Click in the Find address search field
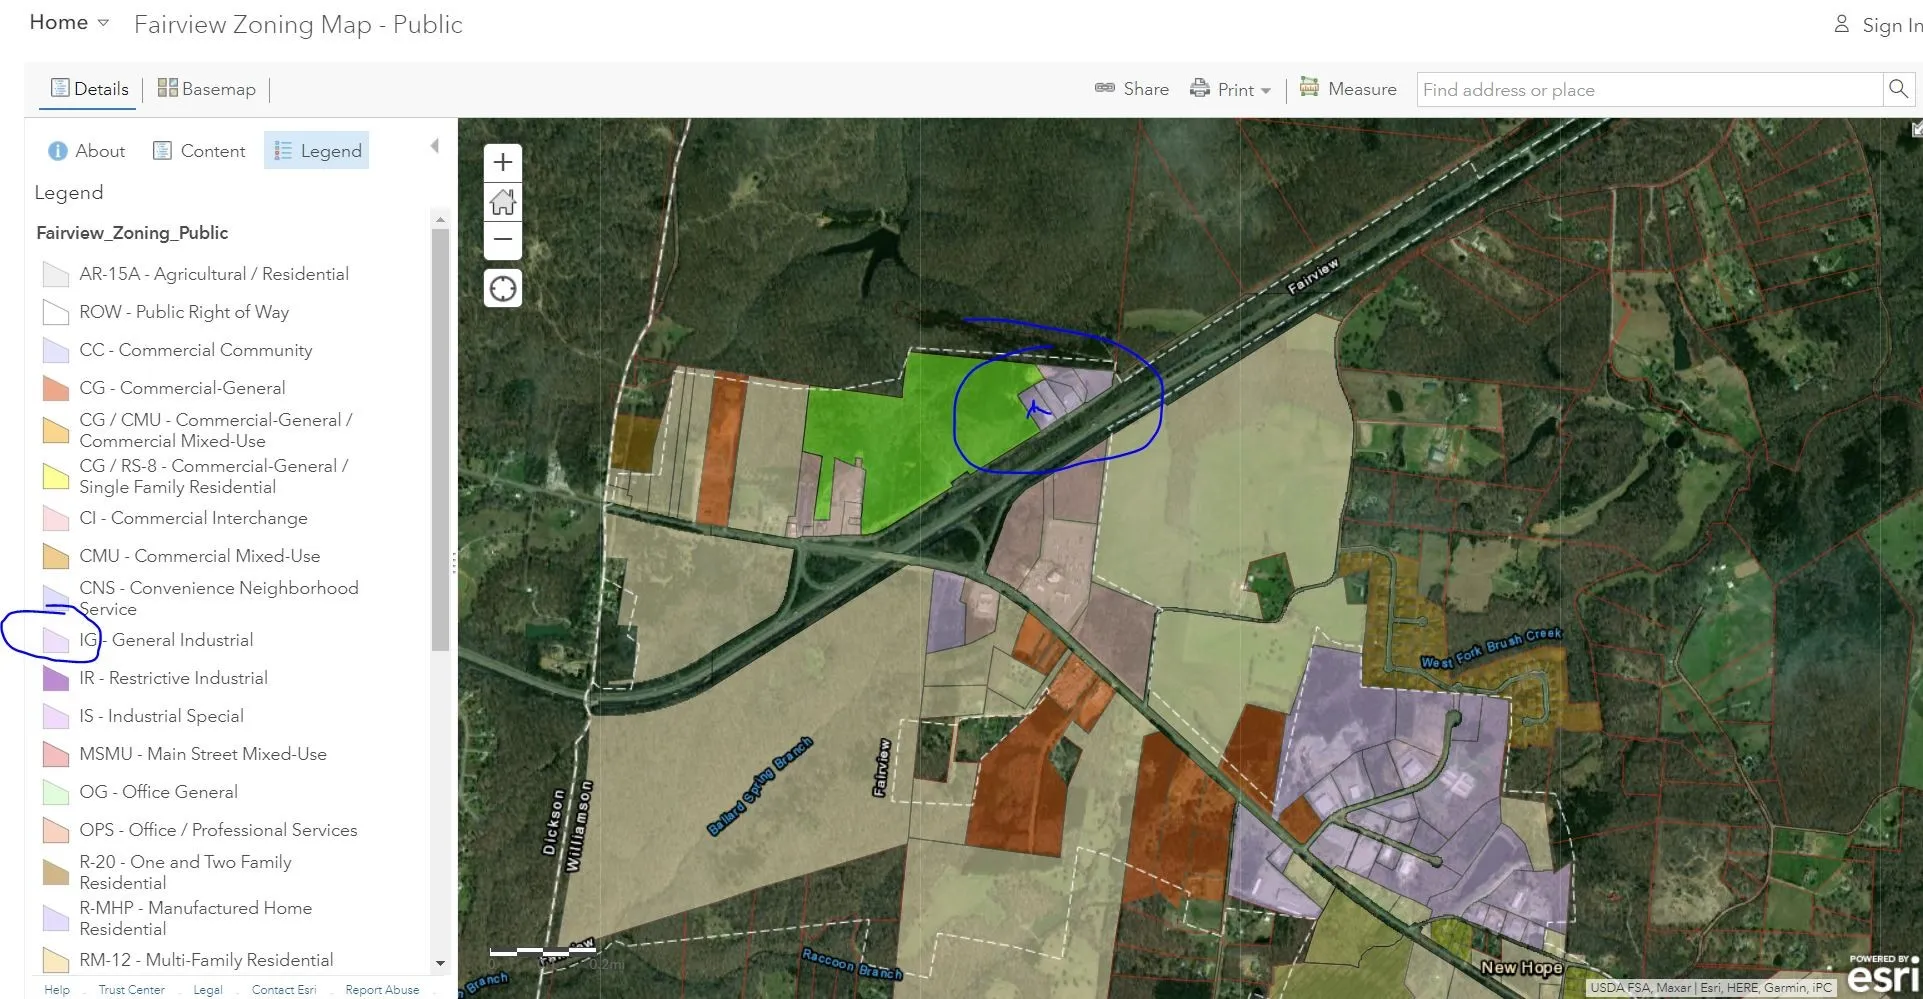1923x999 pixels. [x=1648, y=90]
